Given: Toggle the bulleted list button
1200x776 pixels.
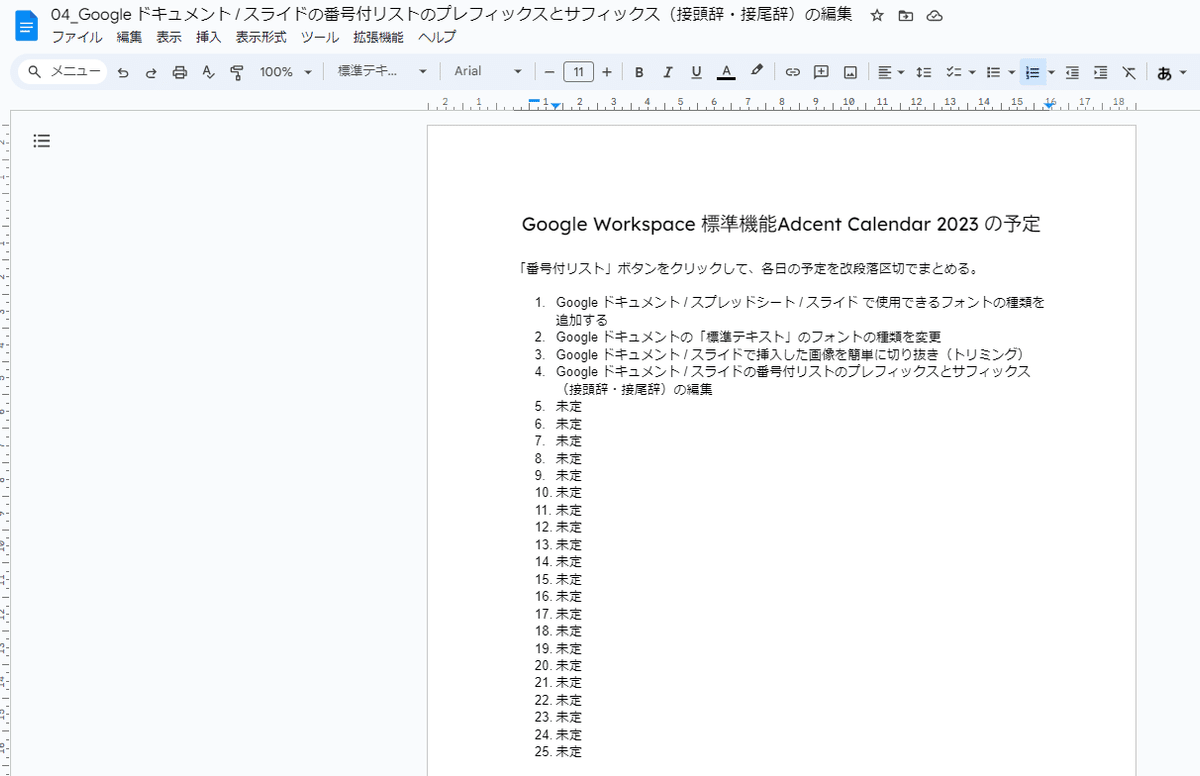Looking at the screenshot, I should (993, 72).
